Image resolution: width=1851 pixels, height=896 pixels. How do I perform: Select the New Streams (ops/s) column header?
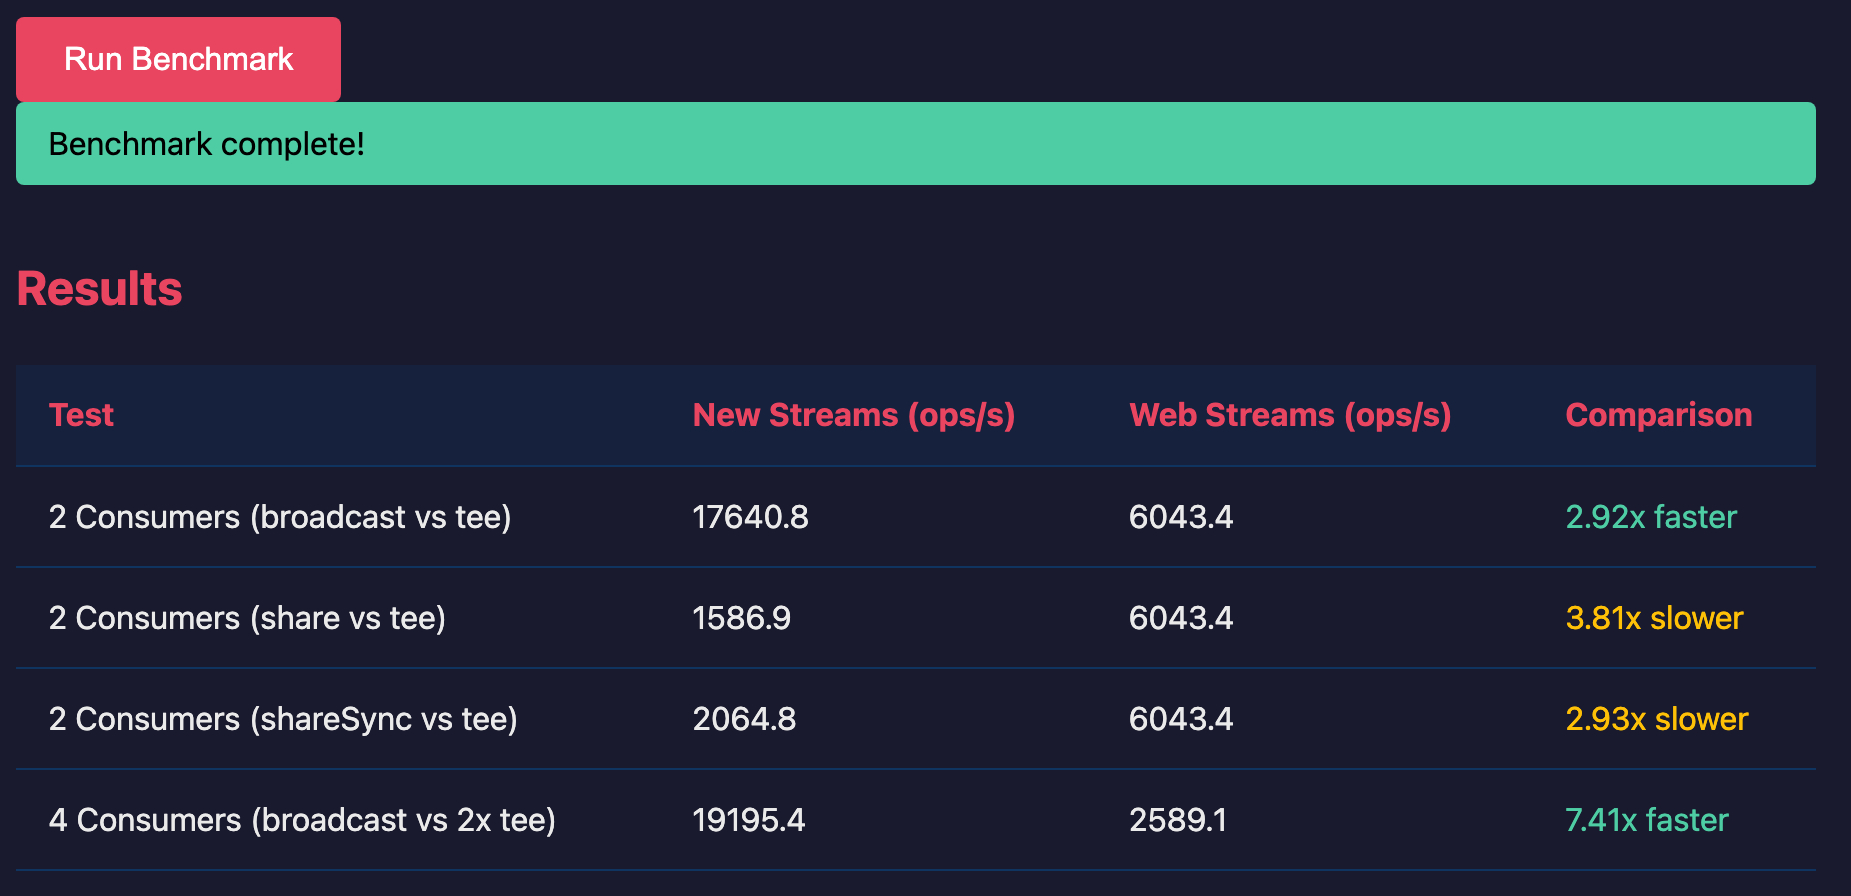tap(853, 415)
